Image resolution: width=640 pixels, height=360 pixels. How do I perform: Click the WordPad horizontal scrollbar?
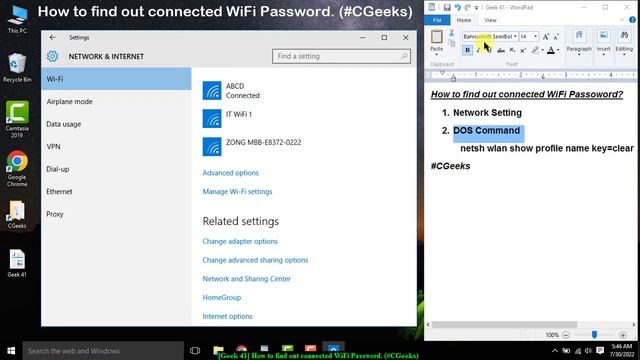tap(504, 325)
